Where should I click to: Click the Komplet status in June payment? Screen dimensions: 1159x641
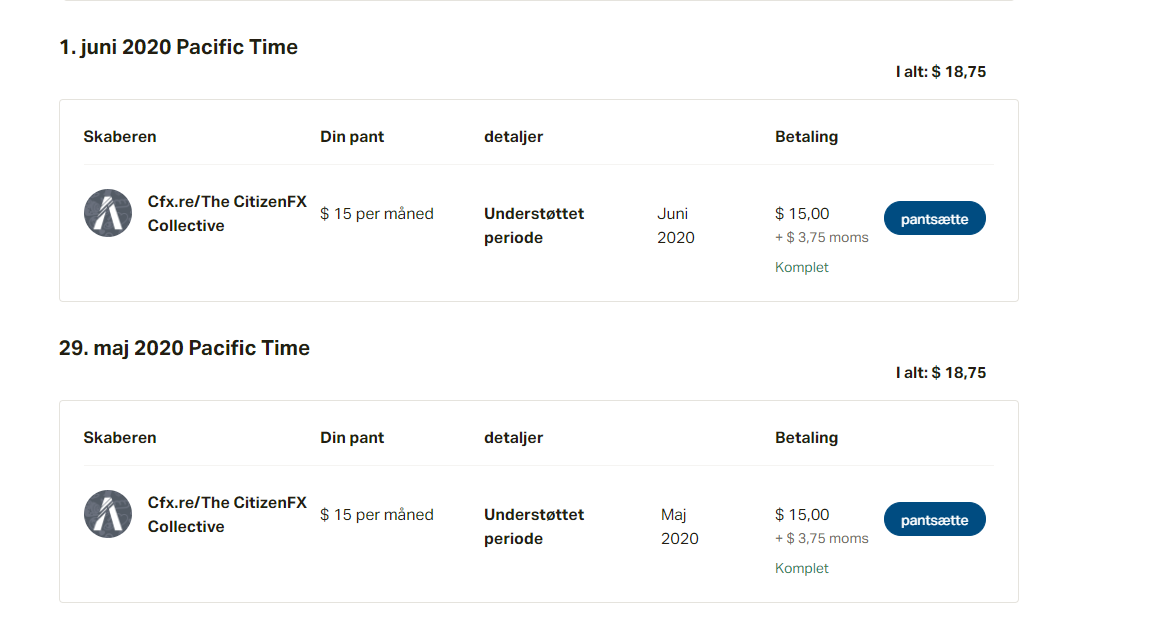802,267
